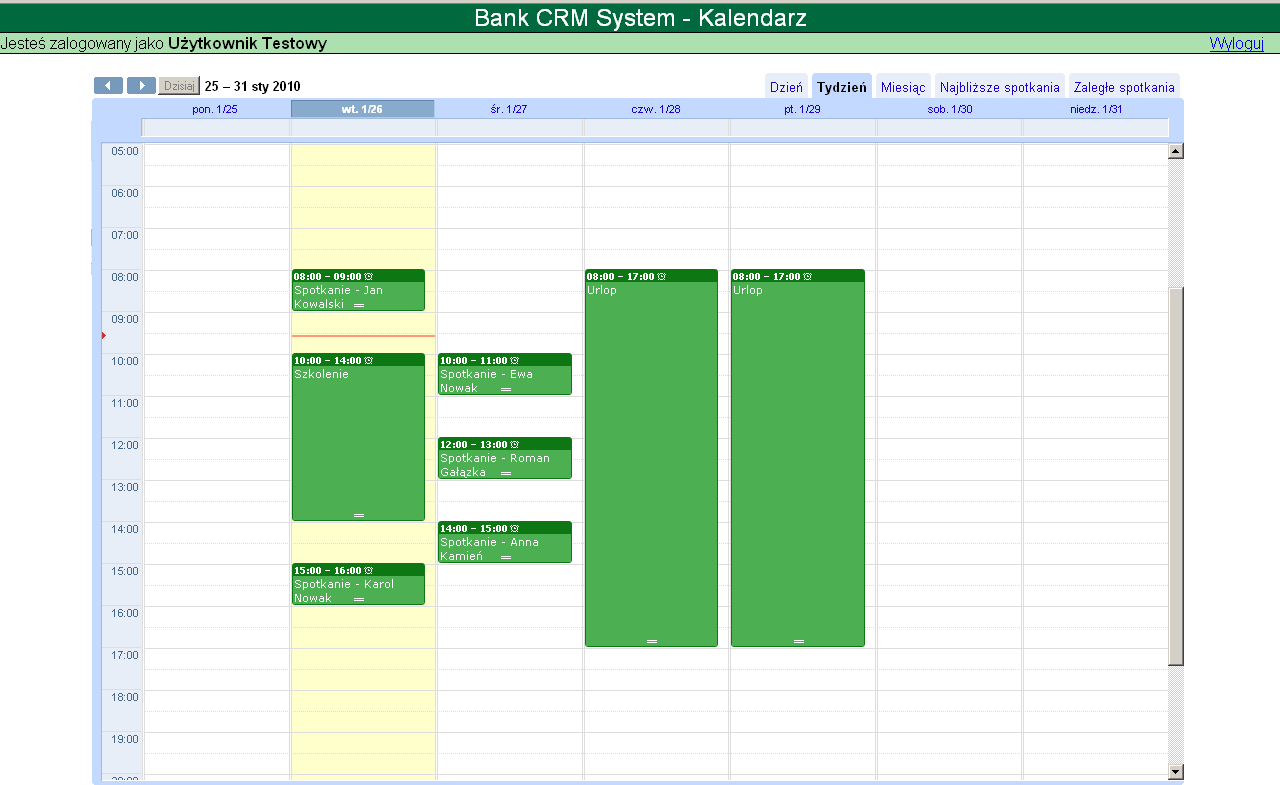The width and height of the screenshot is (1280, 785).
Task: Grab resize handle of Ewa Nowak event
Action: [x=506, y=389]
